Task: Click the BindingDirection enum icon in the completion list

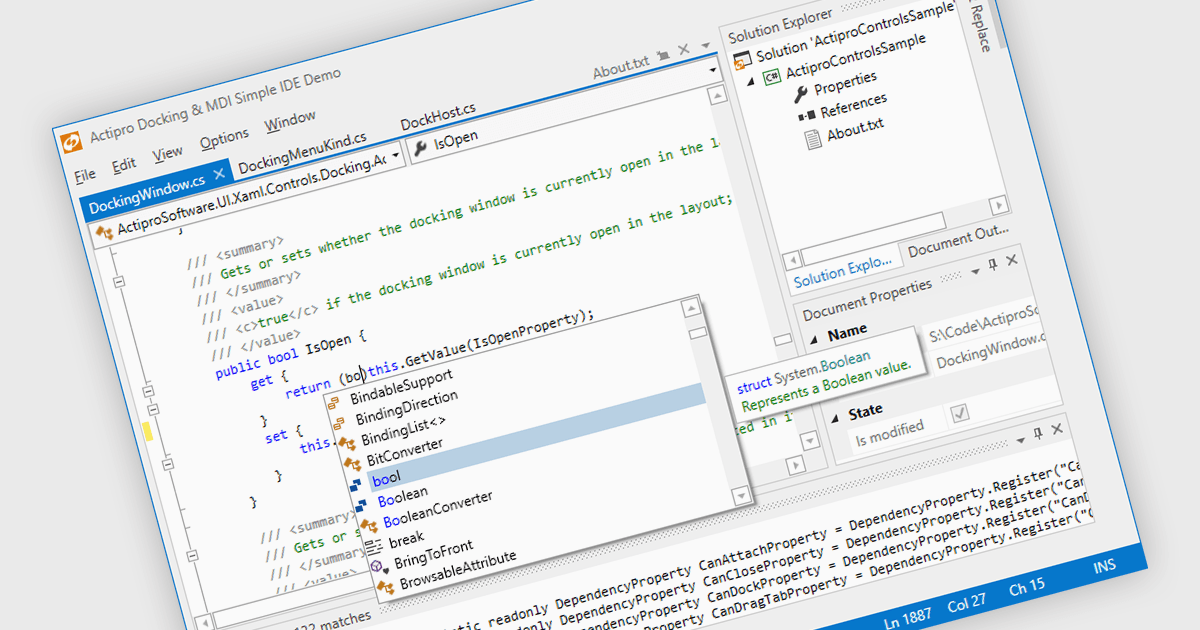Action: [340, 424]
